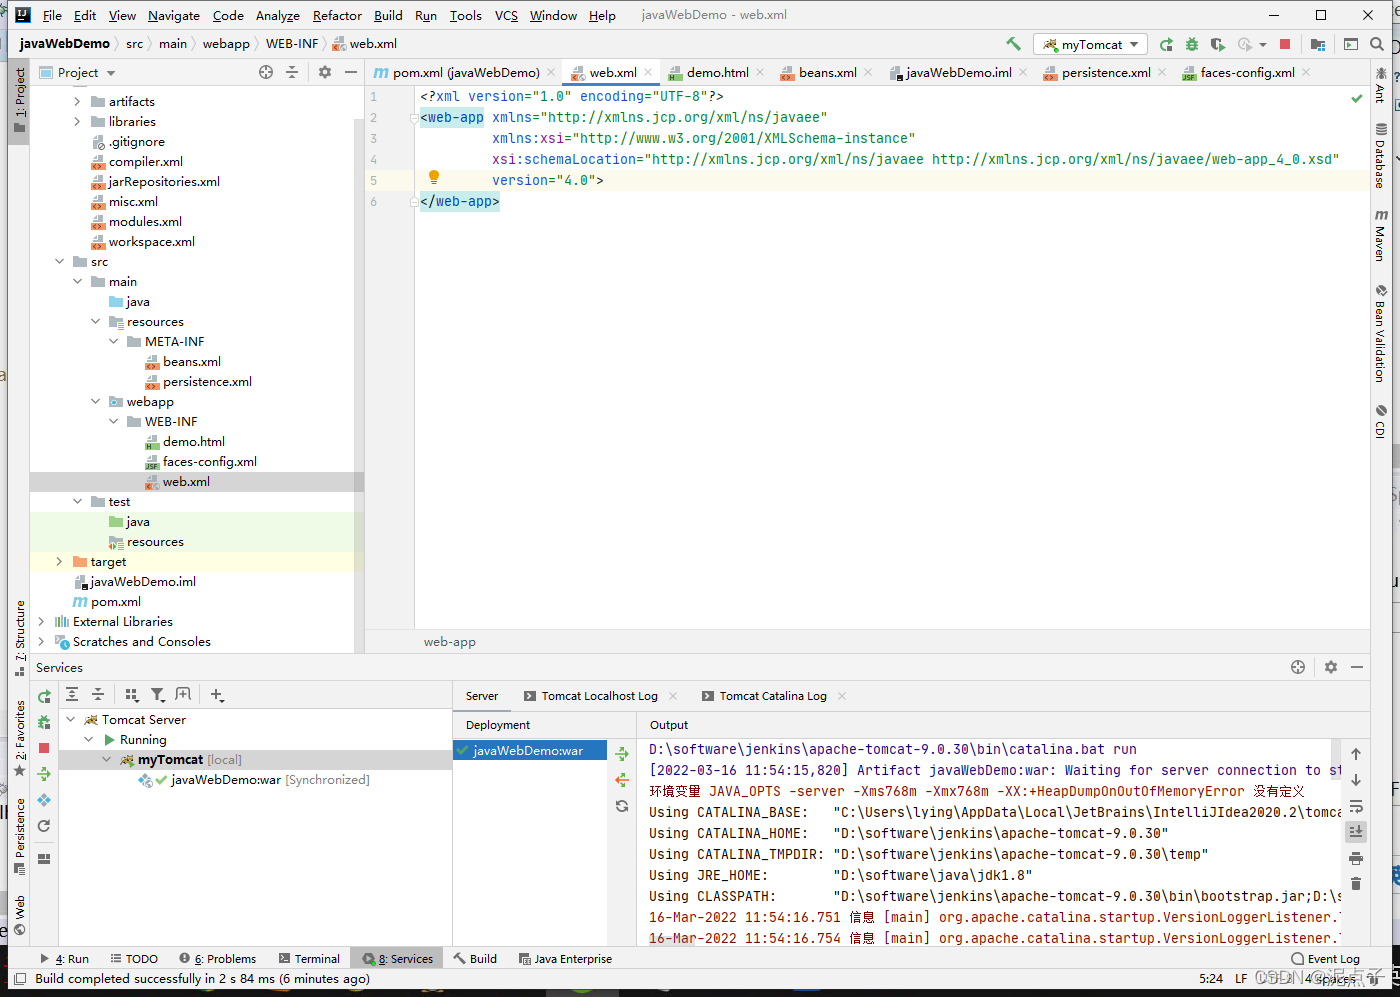Toggle scroll to end in Output console
The height and width of the screenshot is (997, 1400).
pos(1356,832)
